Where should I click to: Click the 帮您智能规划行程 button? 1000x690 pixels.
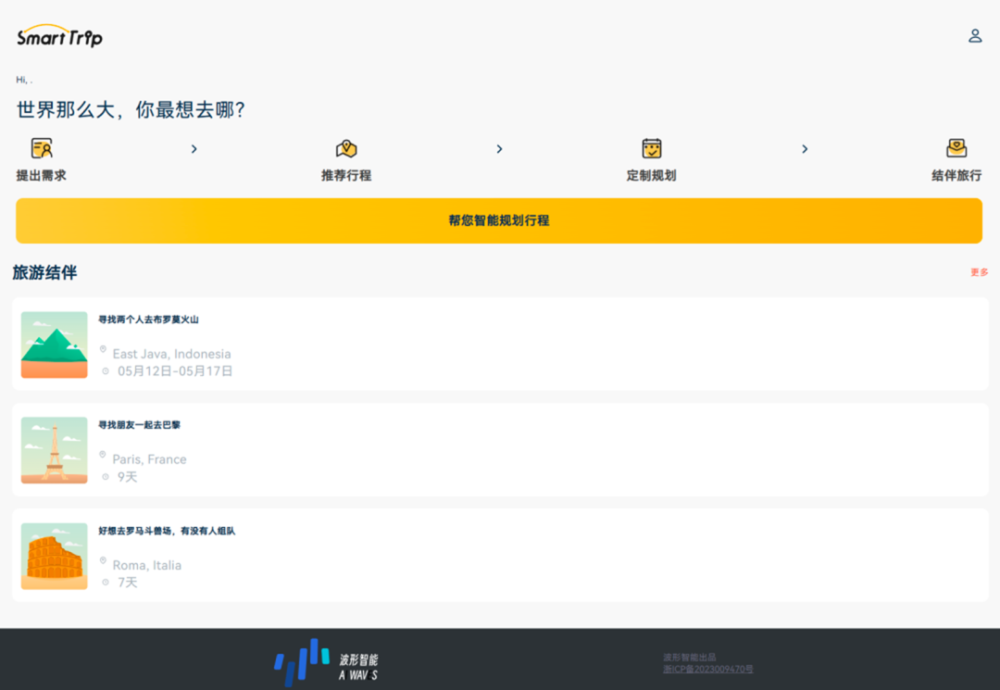[499, 221]
